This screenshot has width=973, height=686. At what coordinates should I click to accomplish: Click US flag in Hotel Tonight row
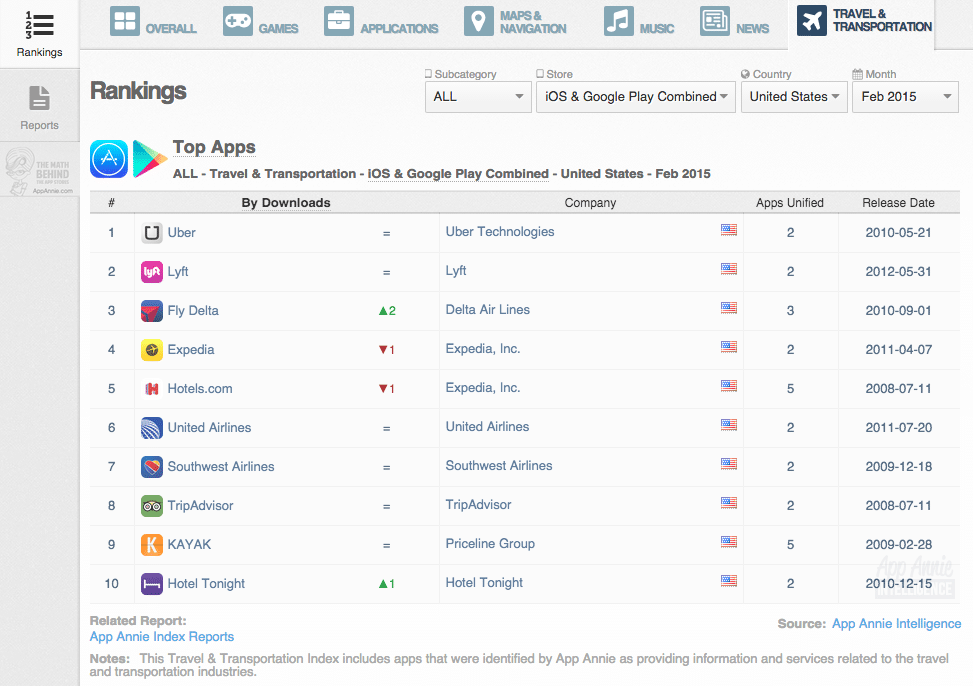pos(729,581)
